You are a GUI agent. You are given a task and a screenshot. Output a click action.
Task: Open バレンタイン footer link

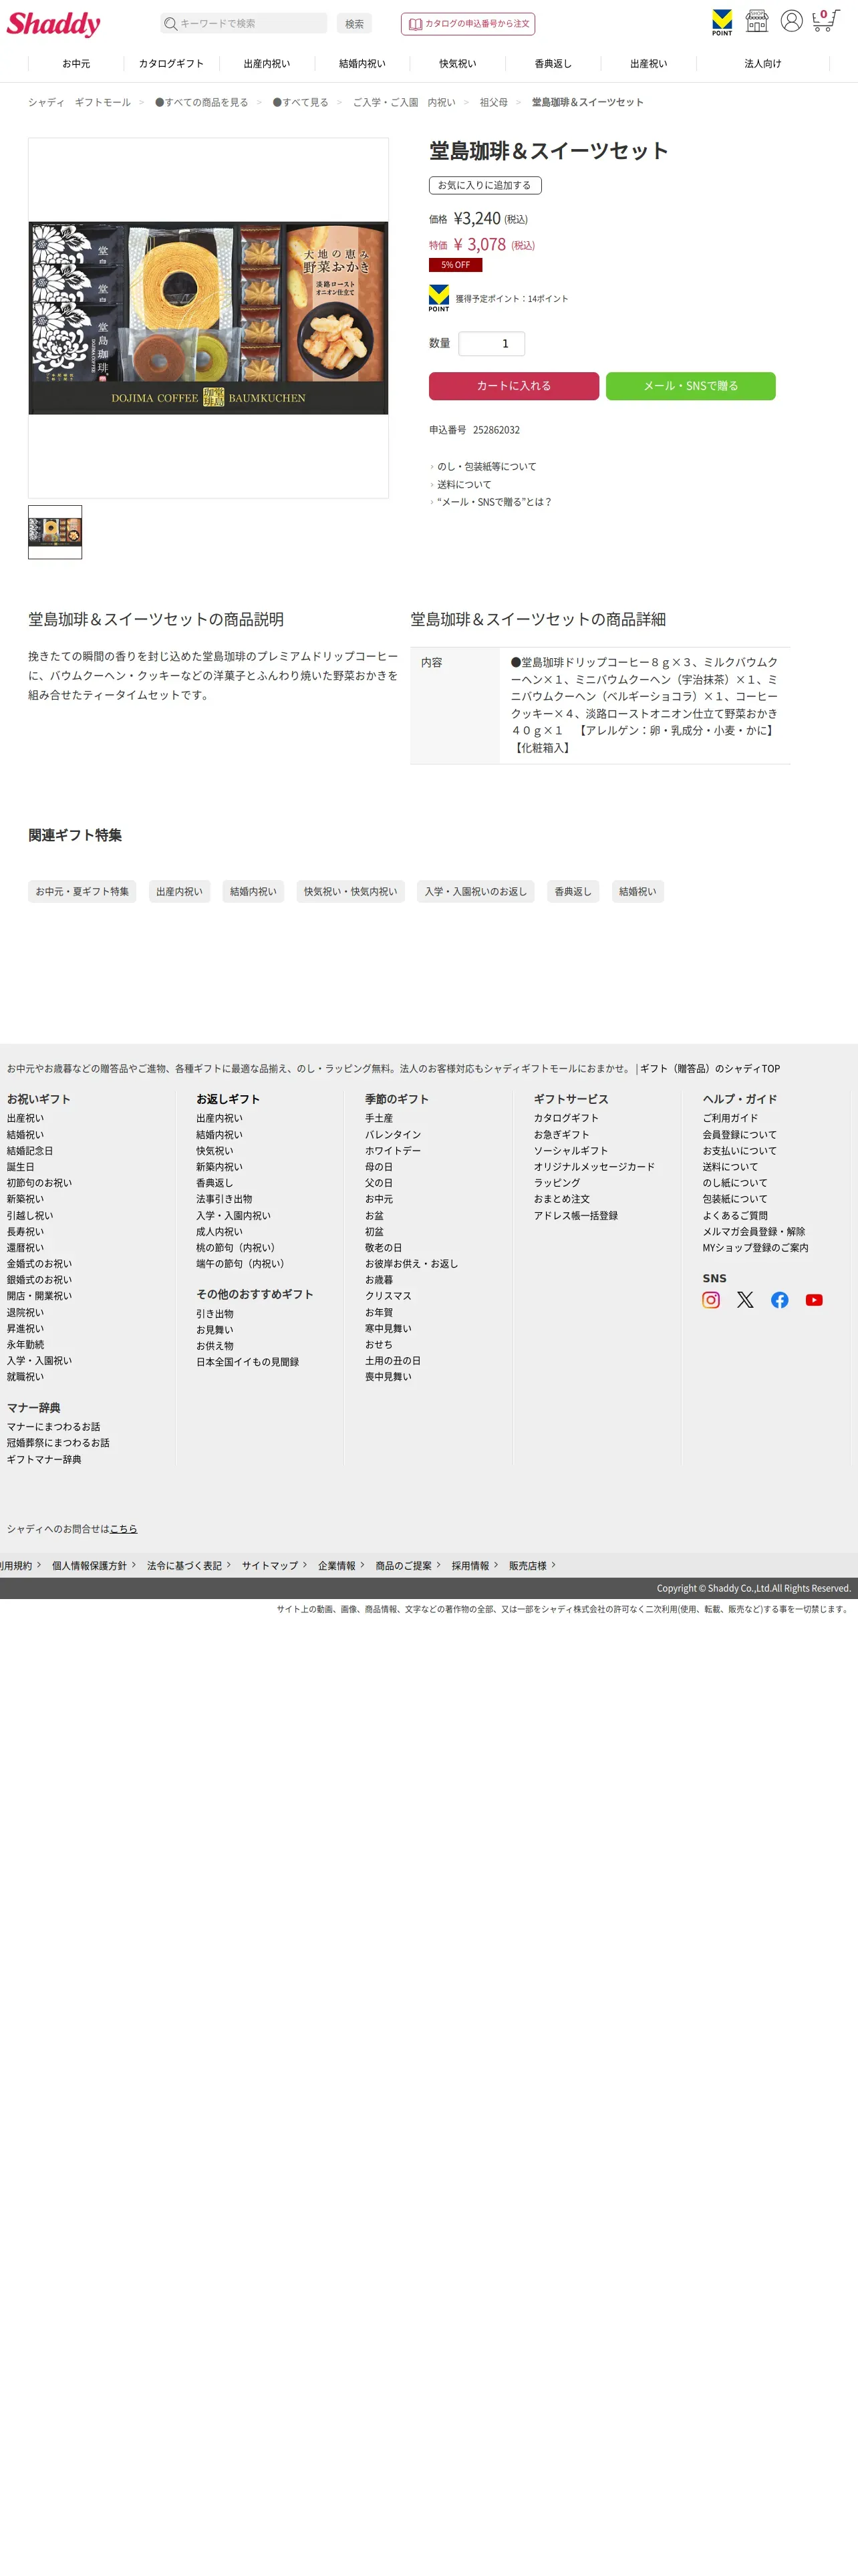(393, 1135)
